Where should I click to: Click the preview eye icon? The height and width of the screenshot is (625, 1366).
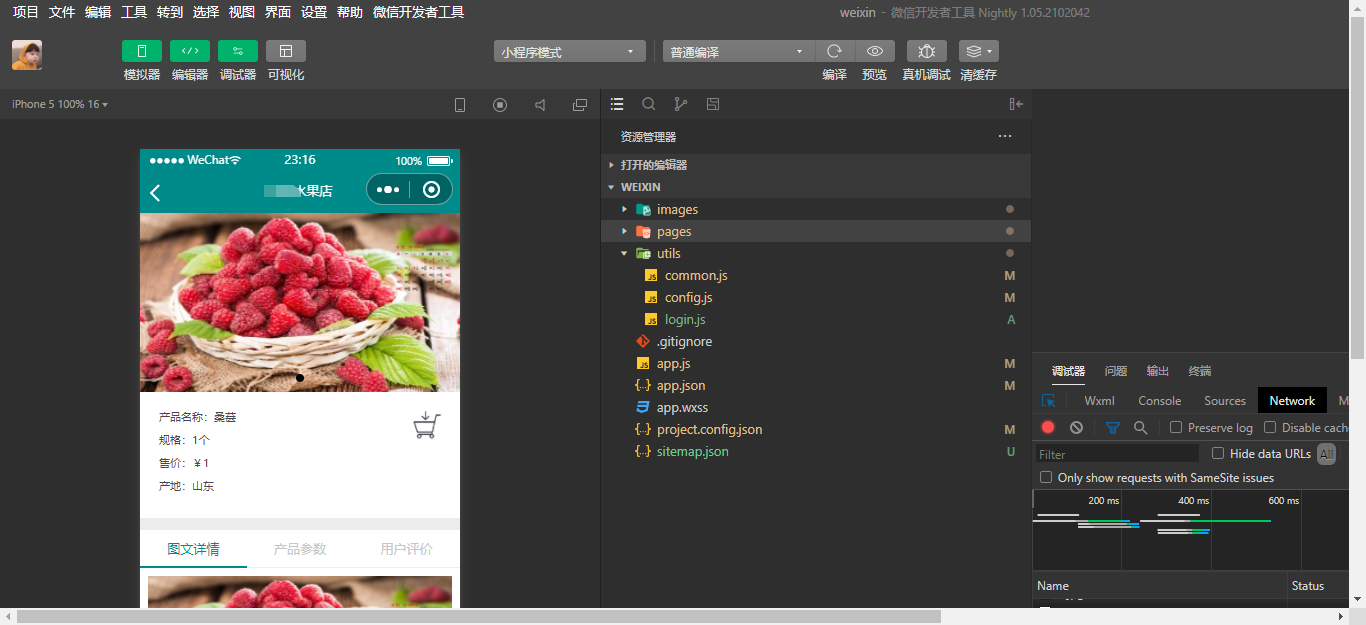click(x=875, y=51)
